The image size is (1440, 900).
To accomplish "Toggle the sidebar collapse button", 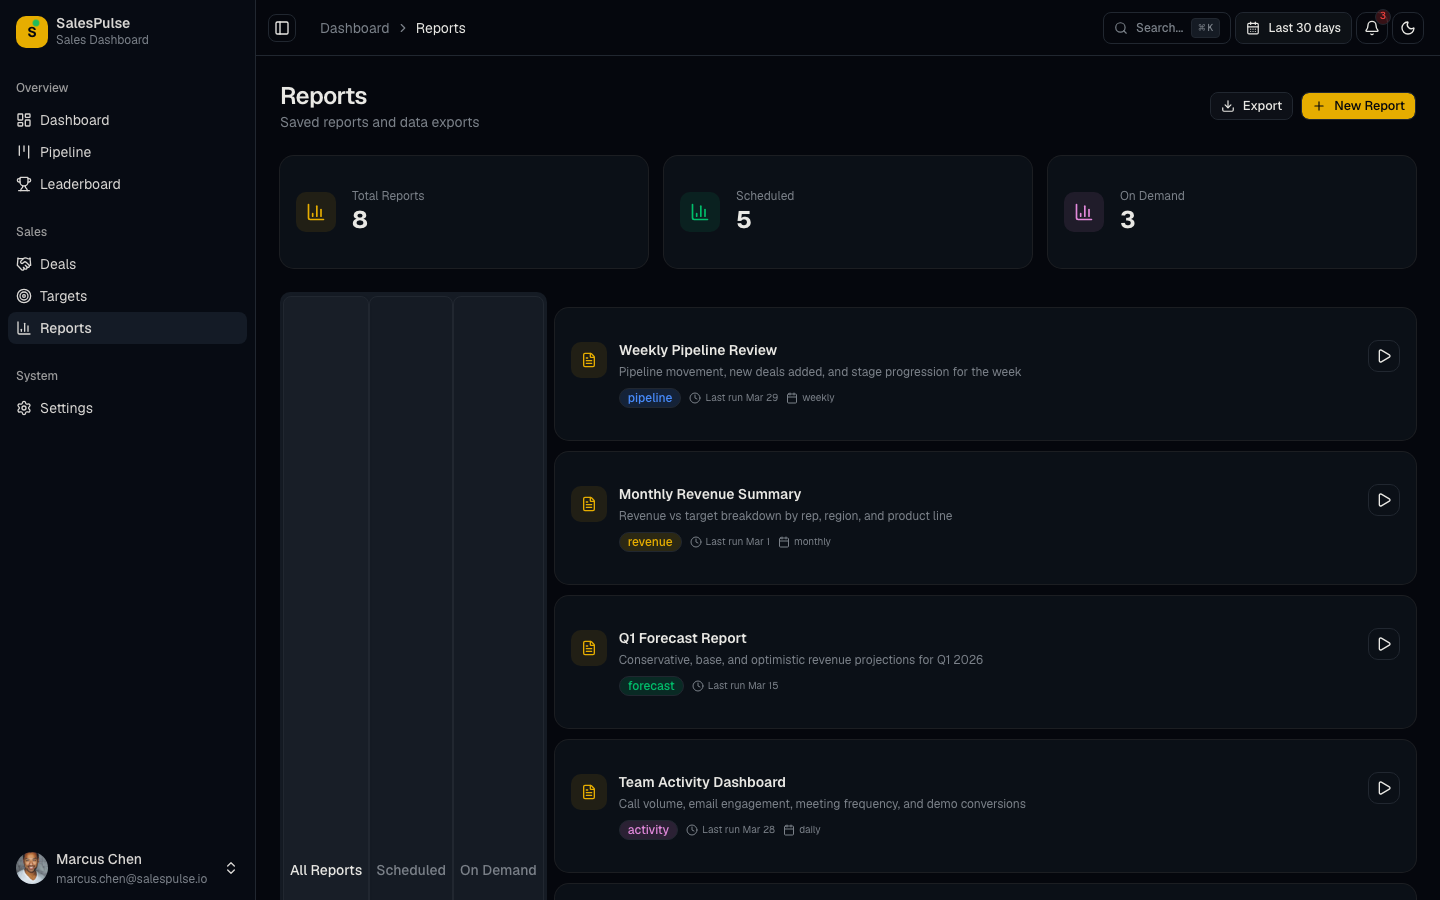I will pos(282,28).
